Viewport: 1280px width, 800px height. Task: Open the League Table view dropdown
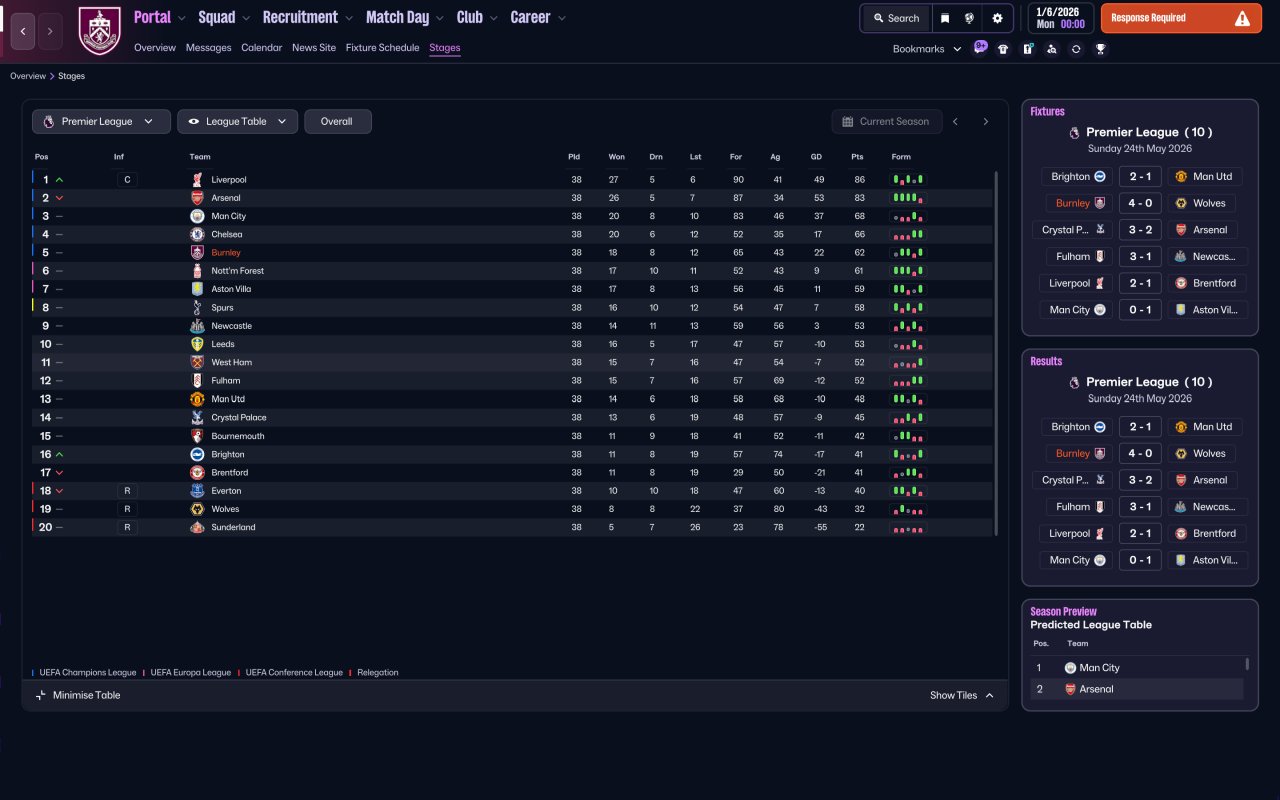click(x=237, y=122)
